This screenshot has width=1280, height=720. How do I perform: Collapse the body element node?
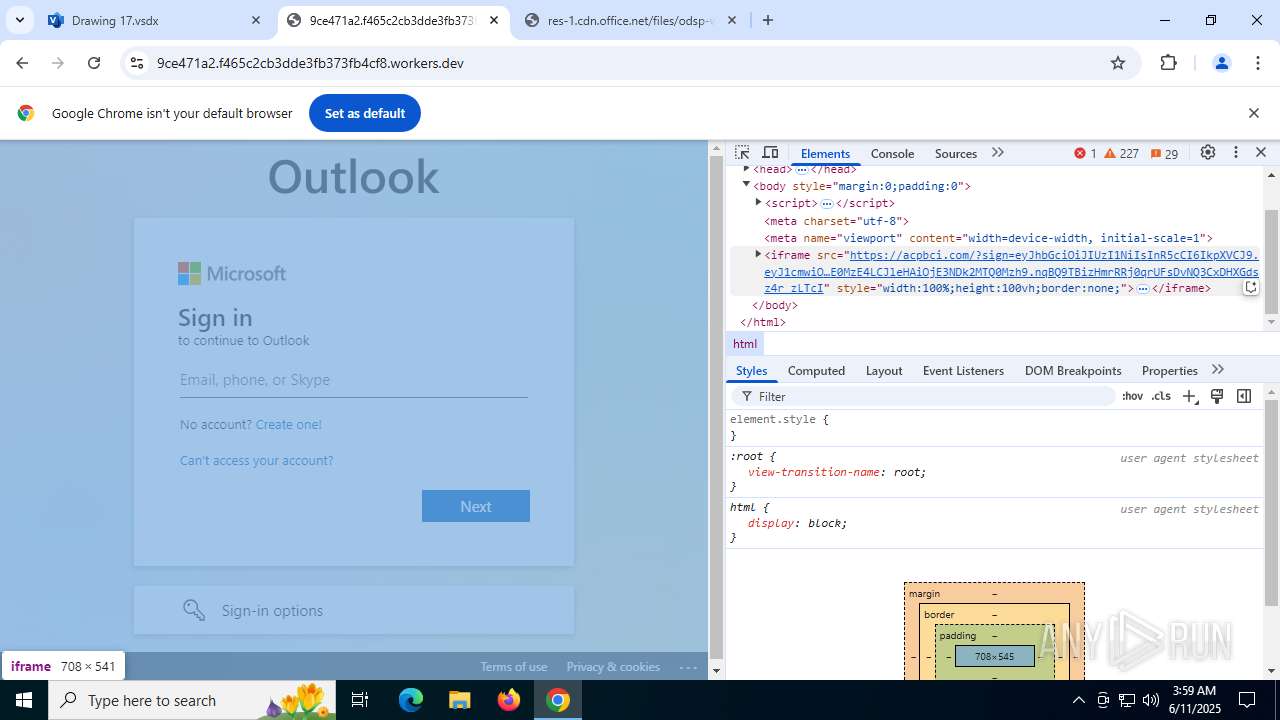pyautogui.click(x=746, y=185)
